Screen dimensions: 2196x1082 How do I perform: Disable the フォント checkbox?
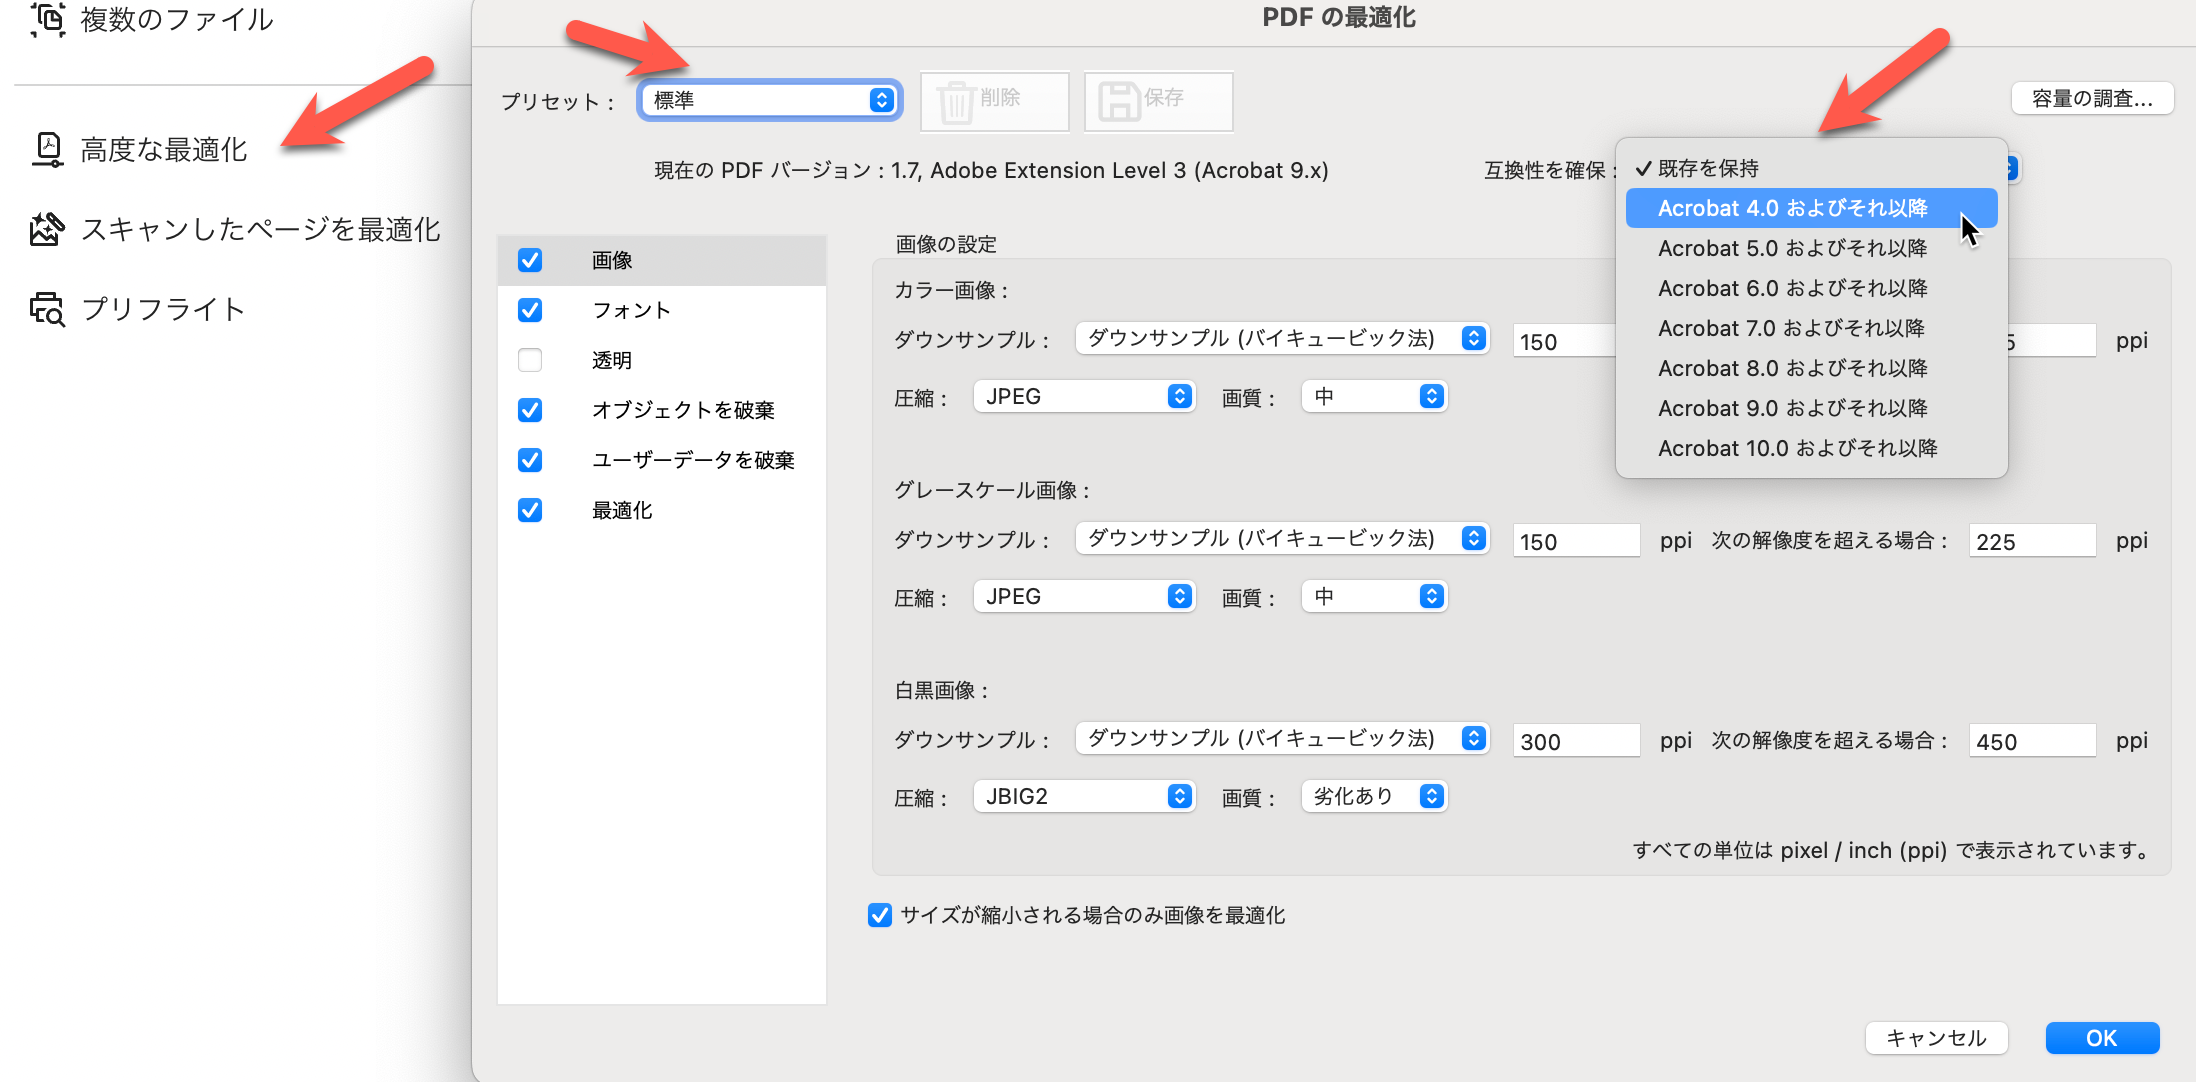[x=529, y=310]
